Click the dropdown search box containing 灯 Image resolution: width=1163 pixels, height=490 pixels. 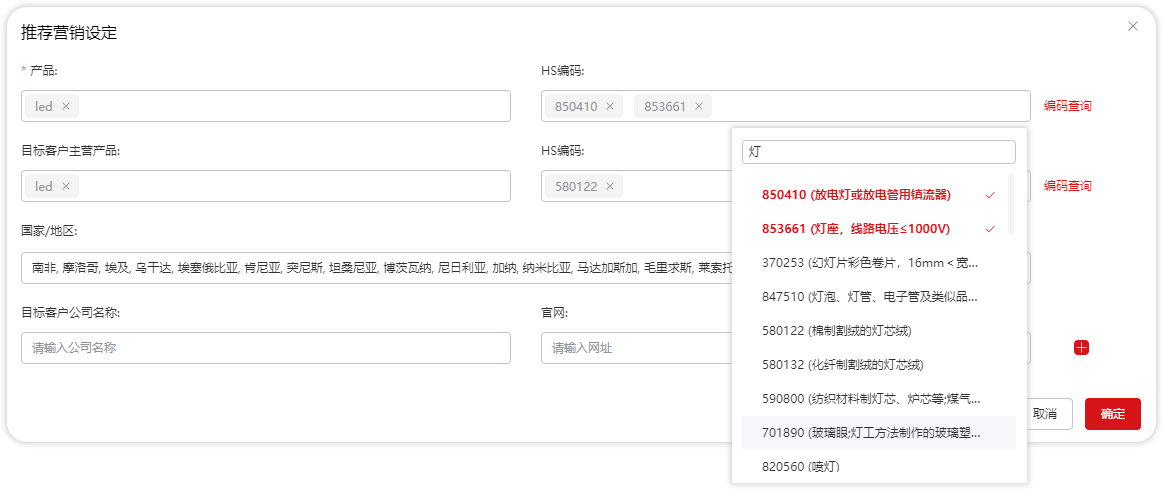coord(878,152)
